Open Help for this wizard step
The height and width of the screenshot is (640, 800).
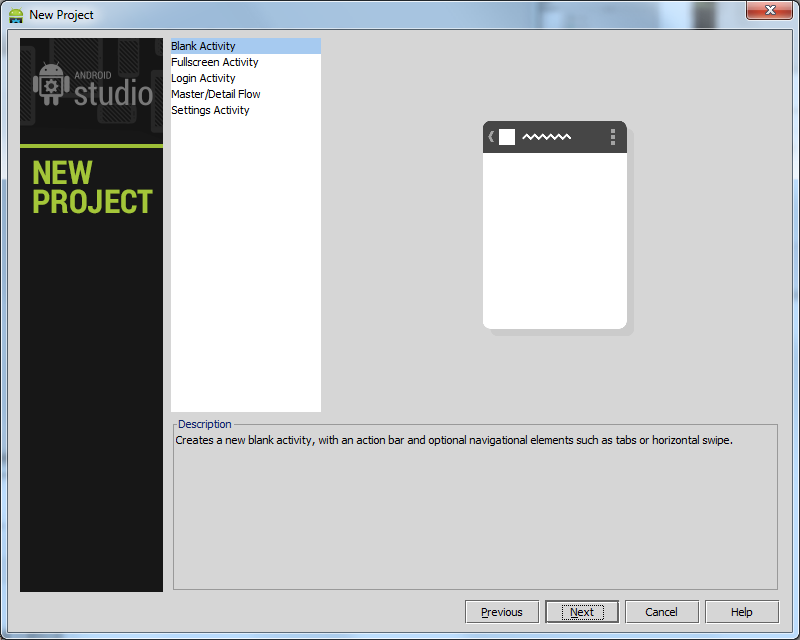741,611
